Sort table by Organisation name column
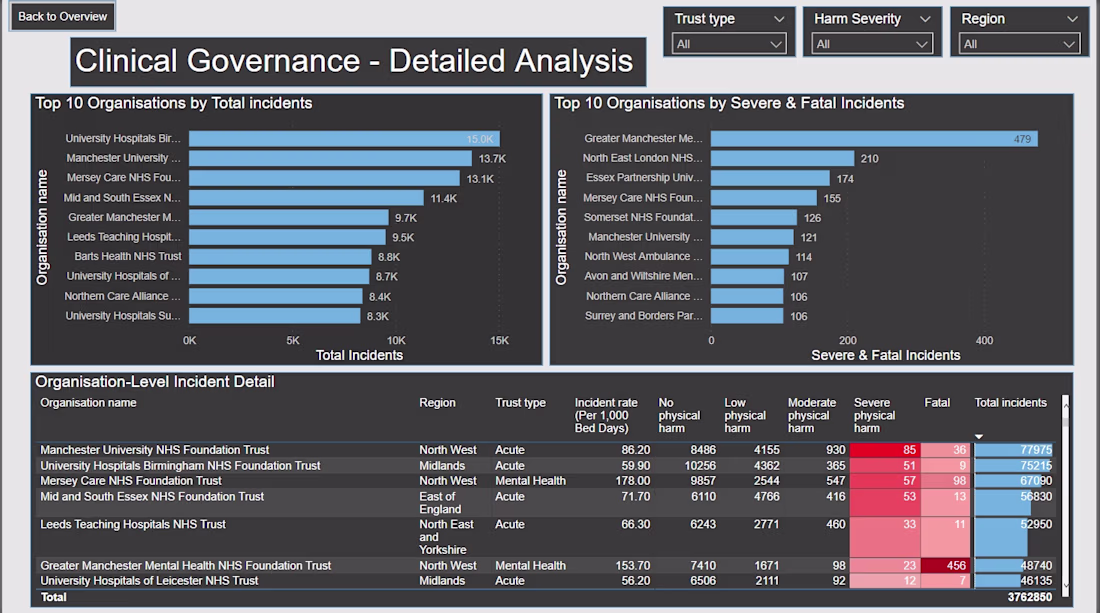Screen dimensions: 1100x613 [88, 403]
